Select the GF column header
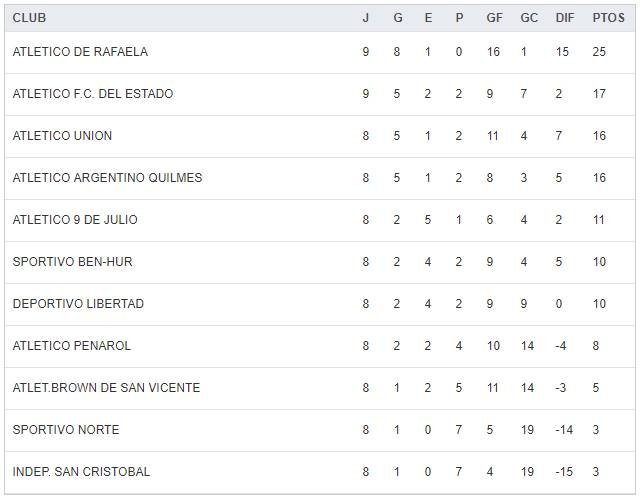 [494, 18]
